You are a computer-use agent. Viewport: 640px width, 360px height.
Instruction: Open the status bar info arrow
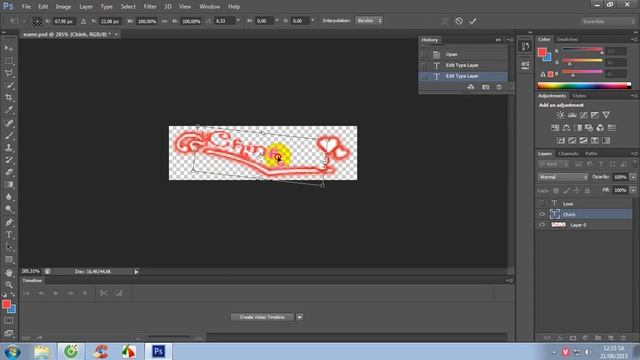click(136, 271)
